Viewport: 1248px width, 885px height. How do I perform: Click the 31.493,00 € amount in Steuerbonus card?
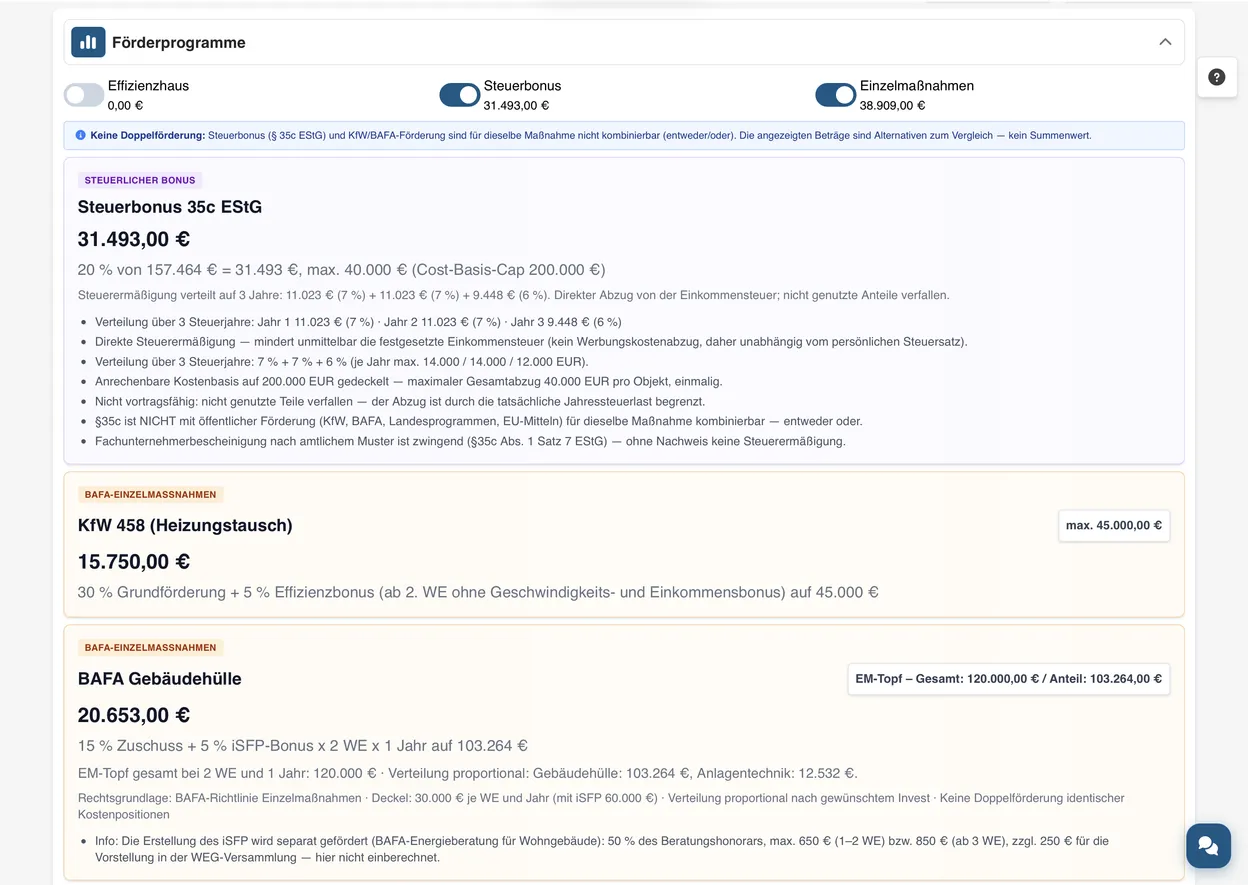pos(134,239)
